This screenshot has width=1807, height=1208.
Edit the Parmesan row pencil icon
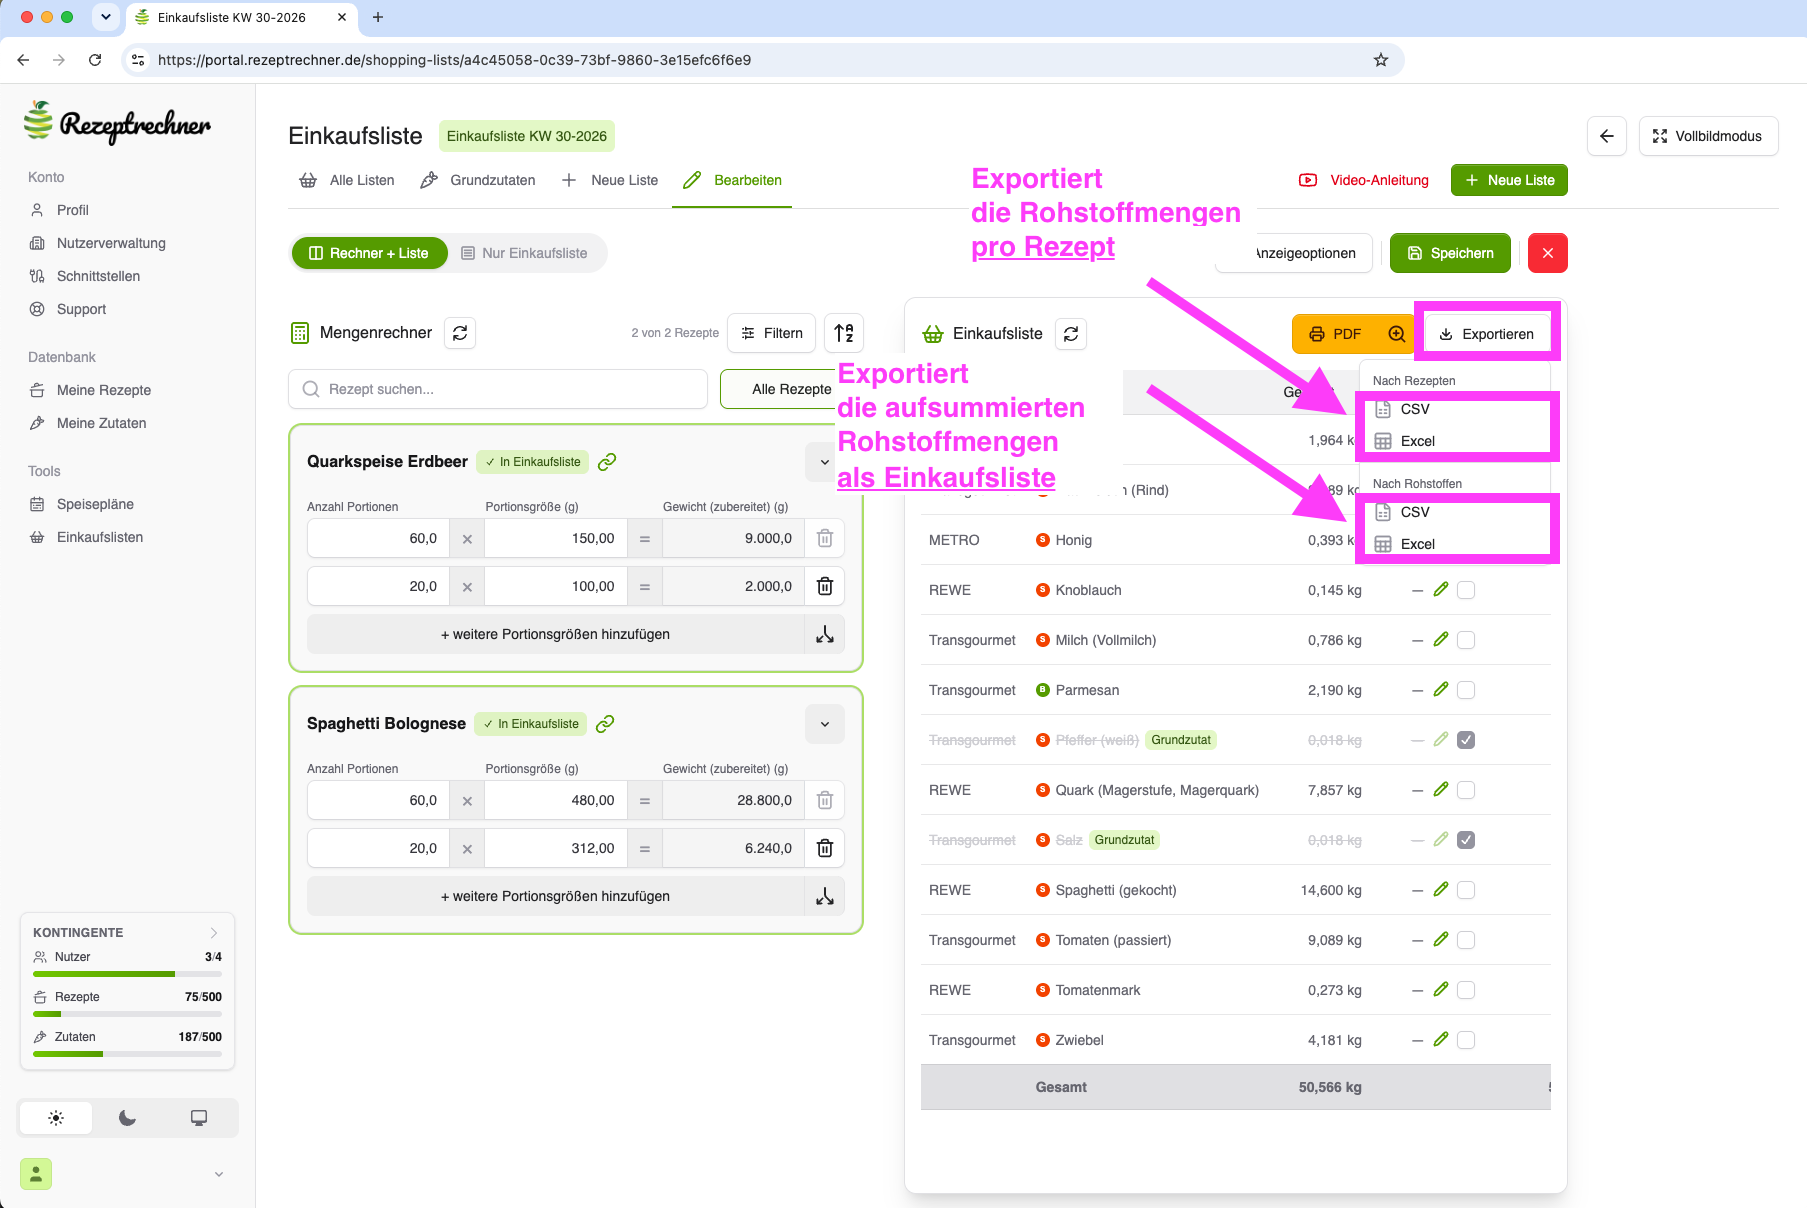(x=1441, y=690)
